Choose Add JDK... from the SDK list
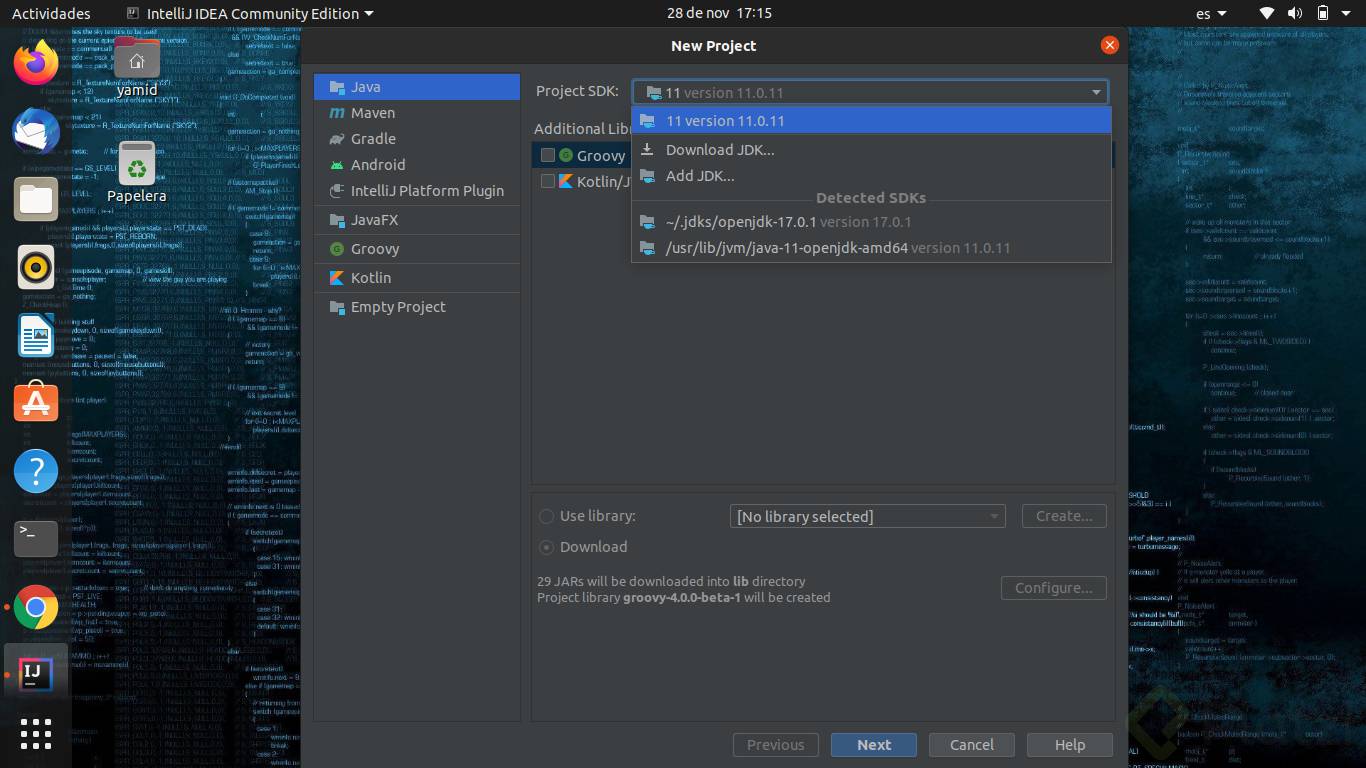Image resolution: width=1366 pixels, height=768 pixels. tap(700, 176)
